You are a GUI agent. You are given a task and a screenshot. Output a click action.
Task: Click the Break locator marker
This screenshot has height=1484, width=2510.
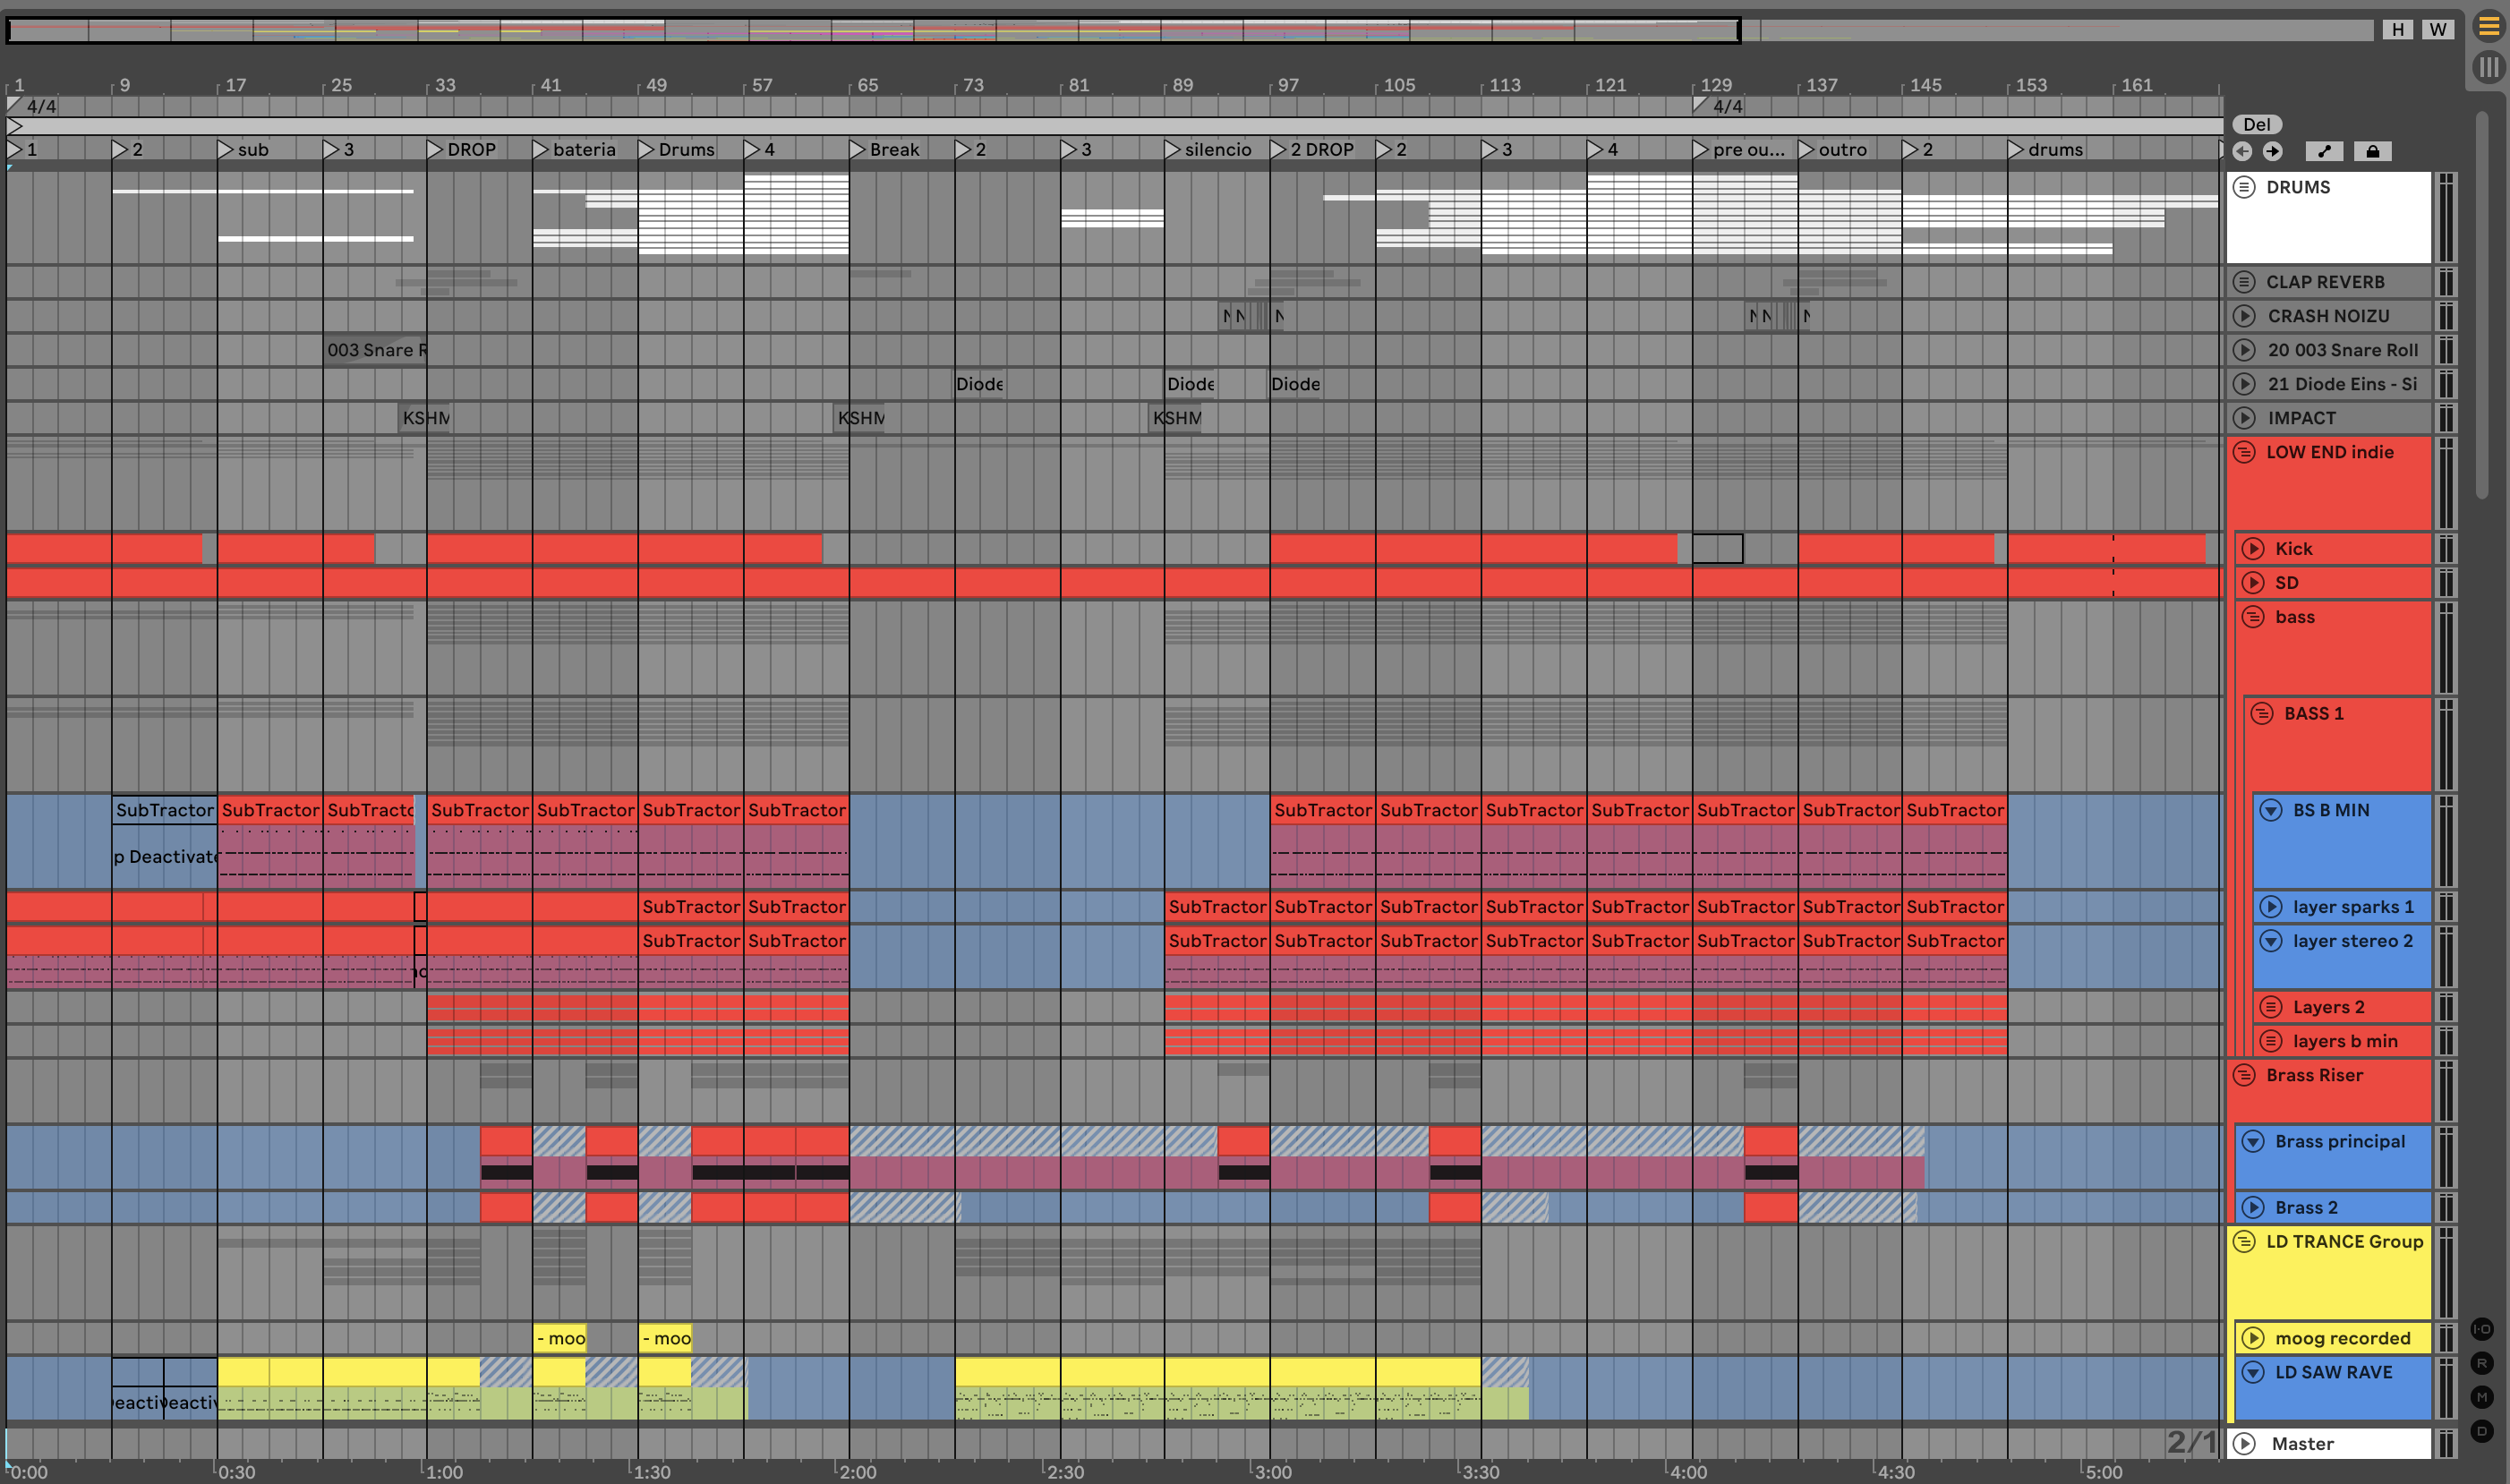point(858,150)
